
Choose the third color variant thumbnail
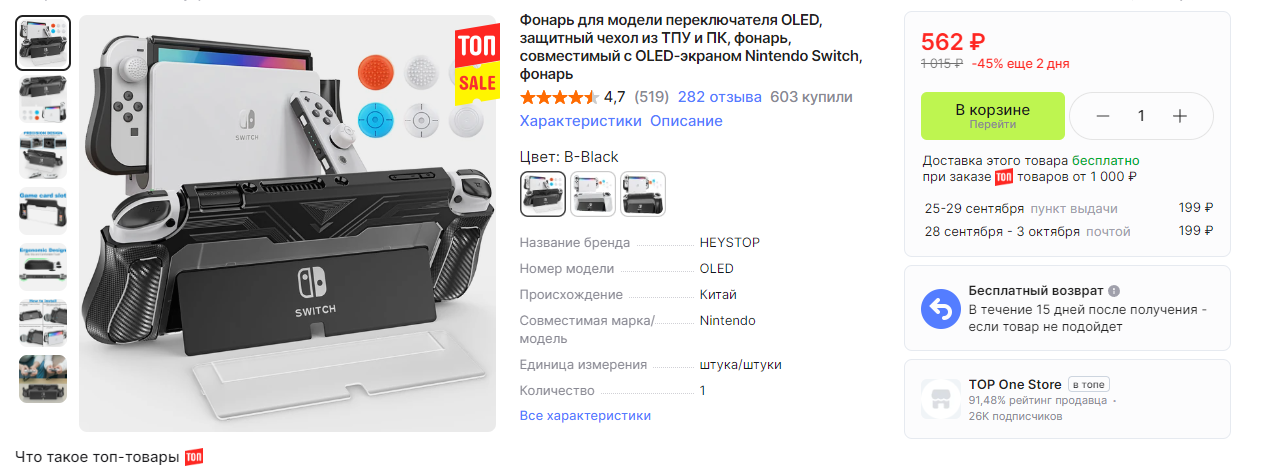tap(643, 194)
